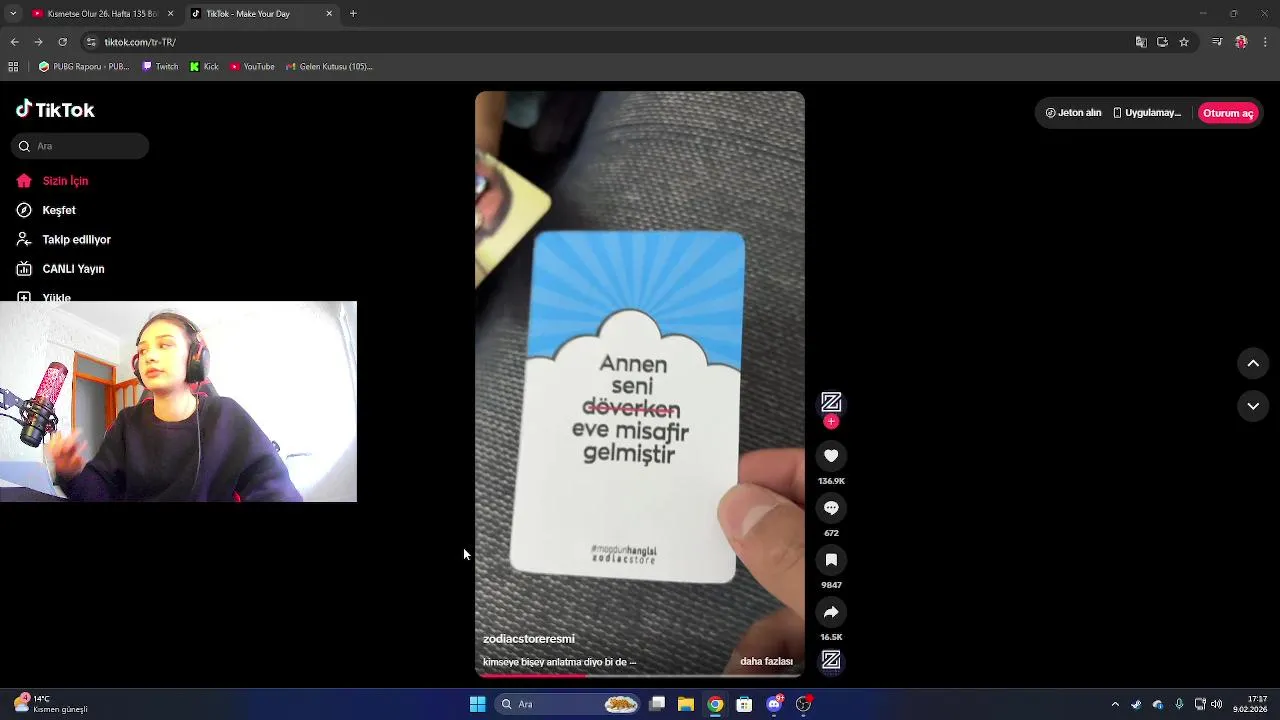Open the Google Translate icon in address bar
Image resolution: width=1280 pixels, height=720 pixels.
(x=1141, y=42)
